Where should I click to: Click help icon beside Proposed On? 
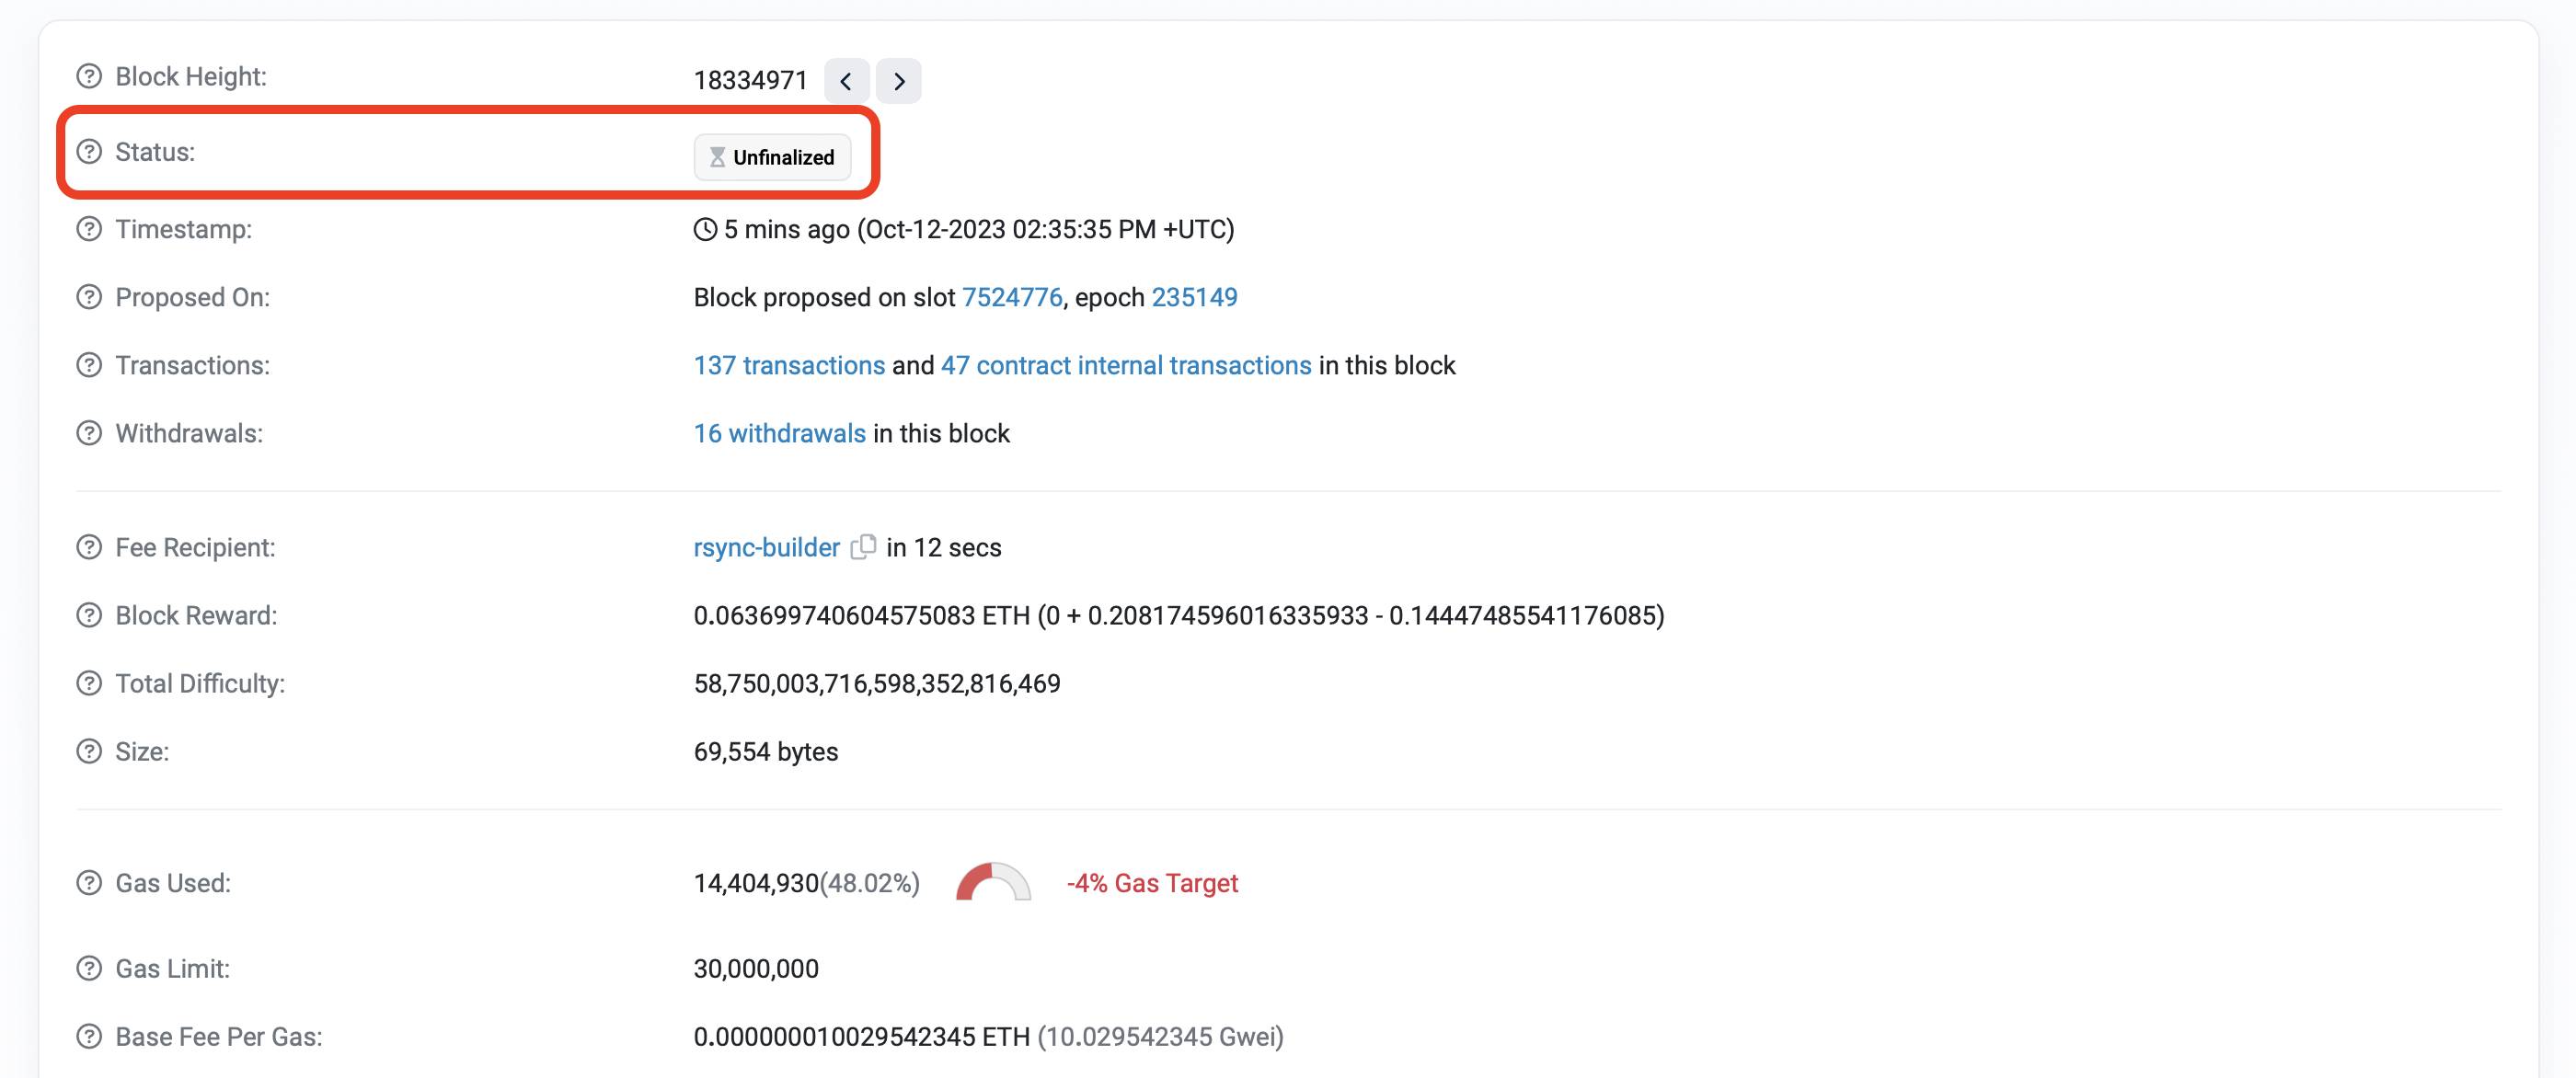89,297
